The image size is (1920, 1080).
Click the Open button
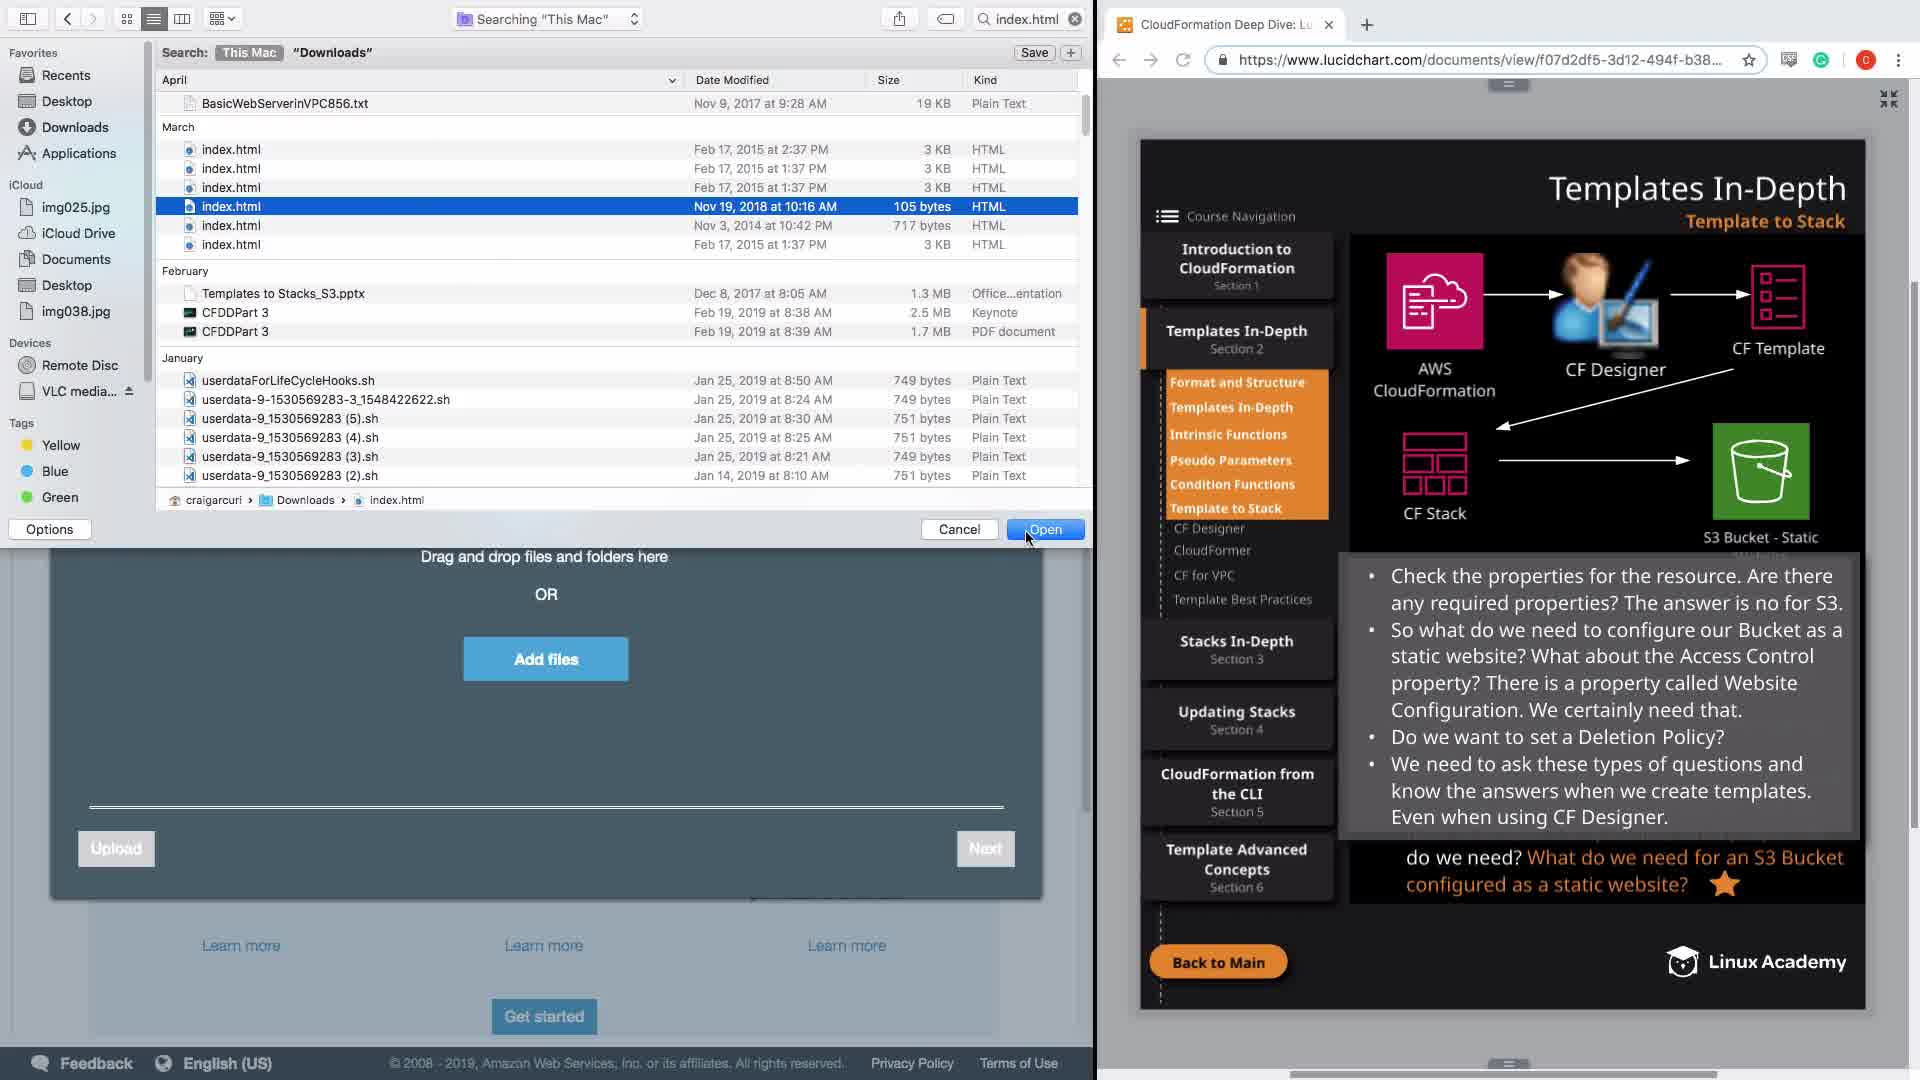[1045, 529]
